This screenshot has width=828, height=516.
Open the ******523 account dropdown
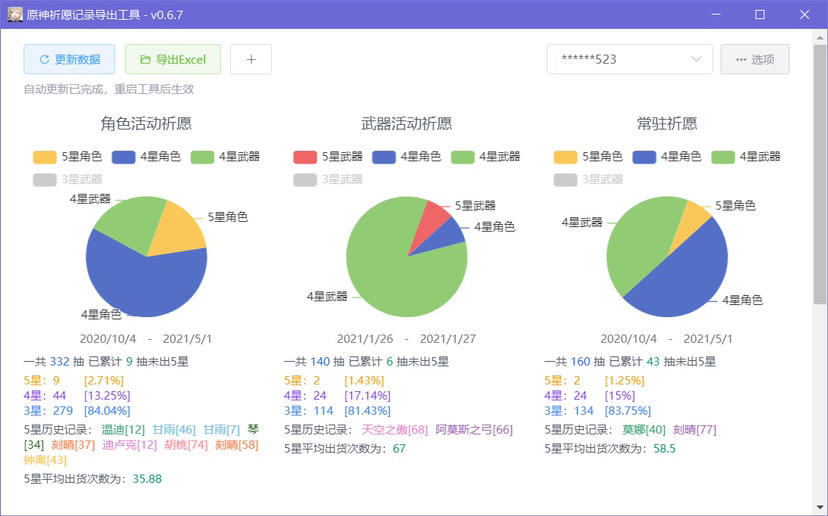629,59
